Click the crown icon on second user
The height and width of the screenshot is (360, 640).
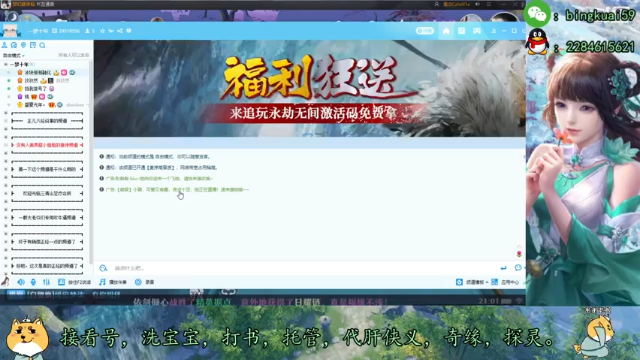click(x=43, y=80)
